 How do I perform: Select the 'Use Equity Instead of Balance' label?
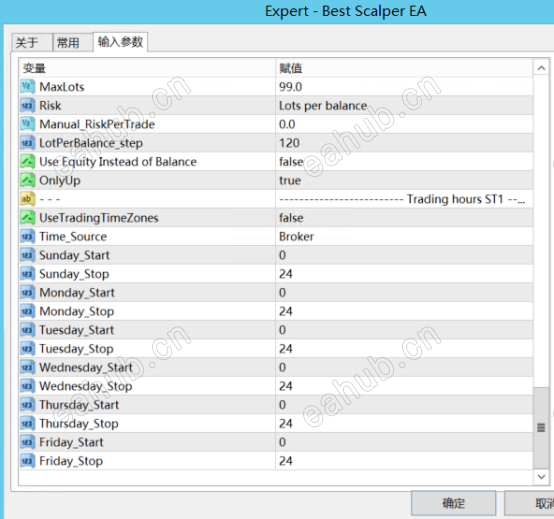point(118,162)
